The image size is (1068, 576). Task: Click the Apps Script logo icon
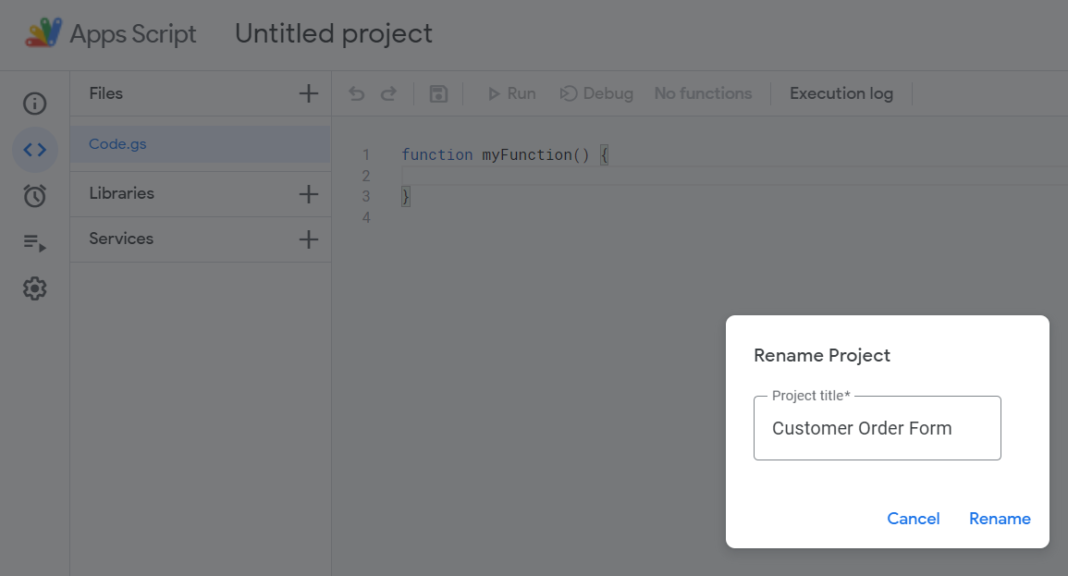[43, 33]
